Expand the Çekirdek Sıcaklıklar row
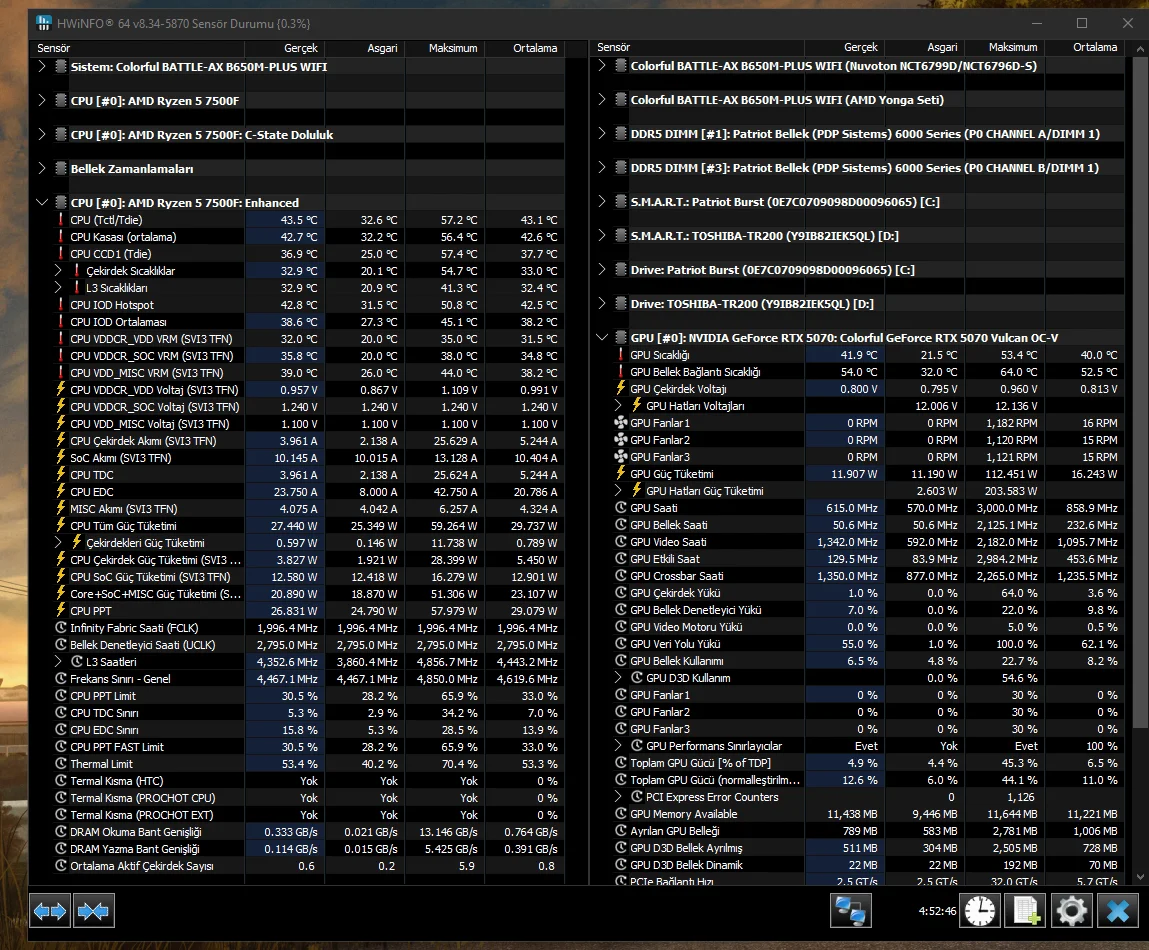The height and width of the screenshot is (950, 1149). [58, 271]
